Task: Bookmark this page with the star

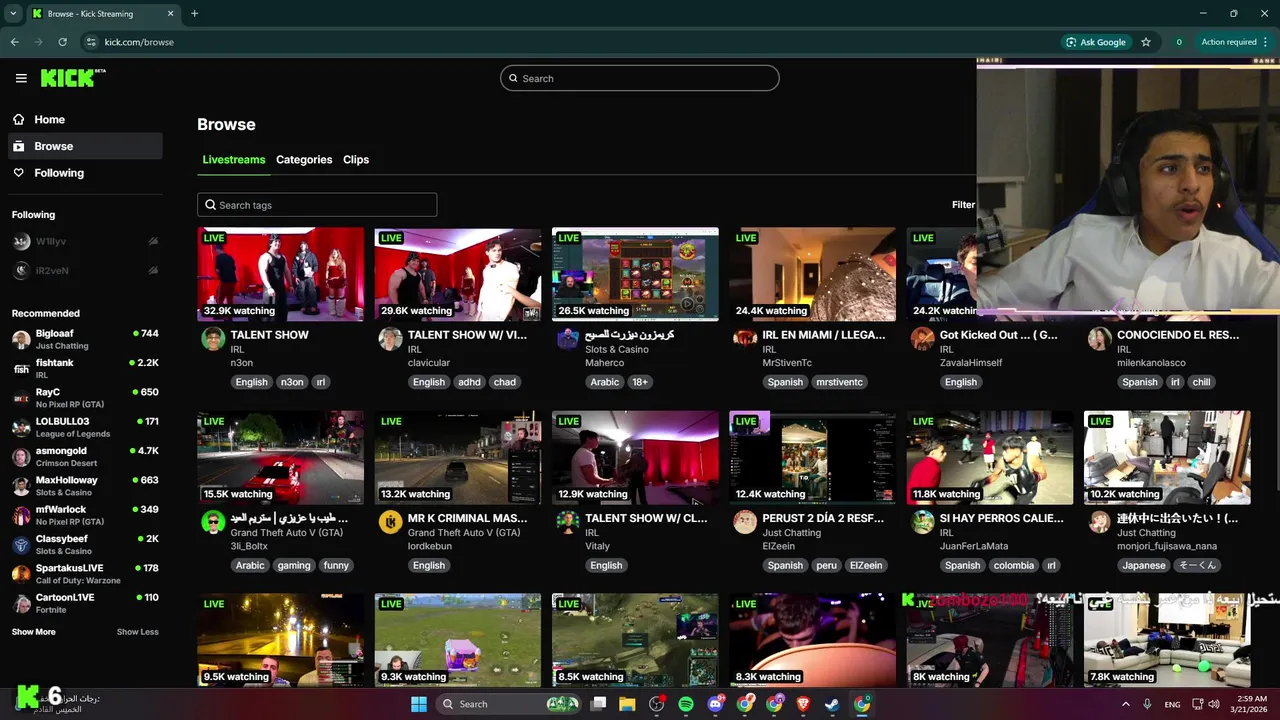Action: click(x=1146, y=42)
